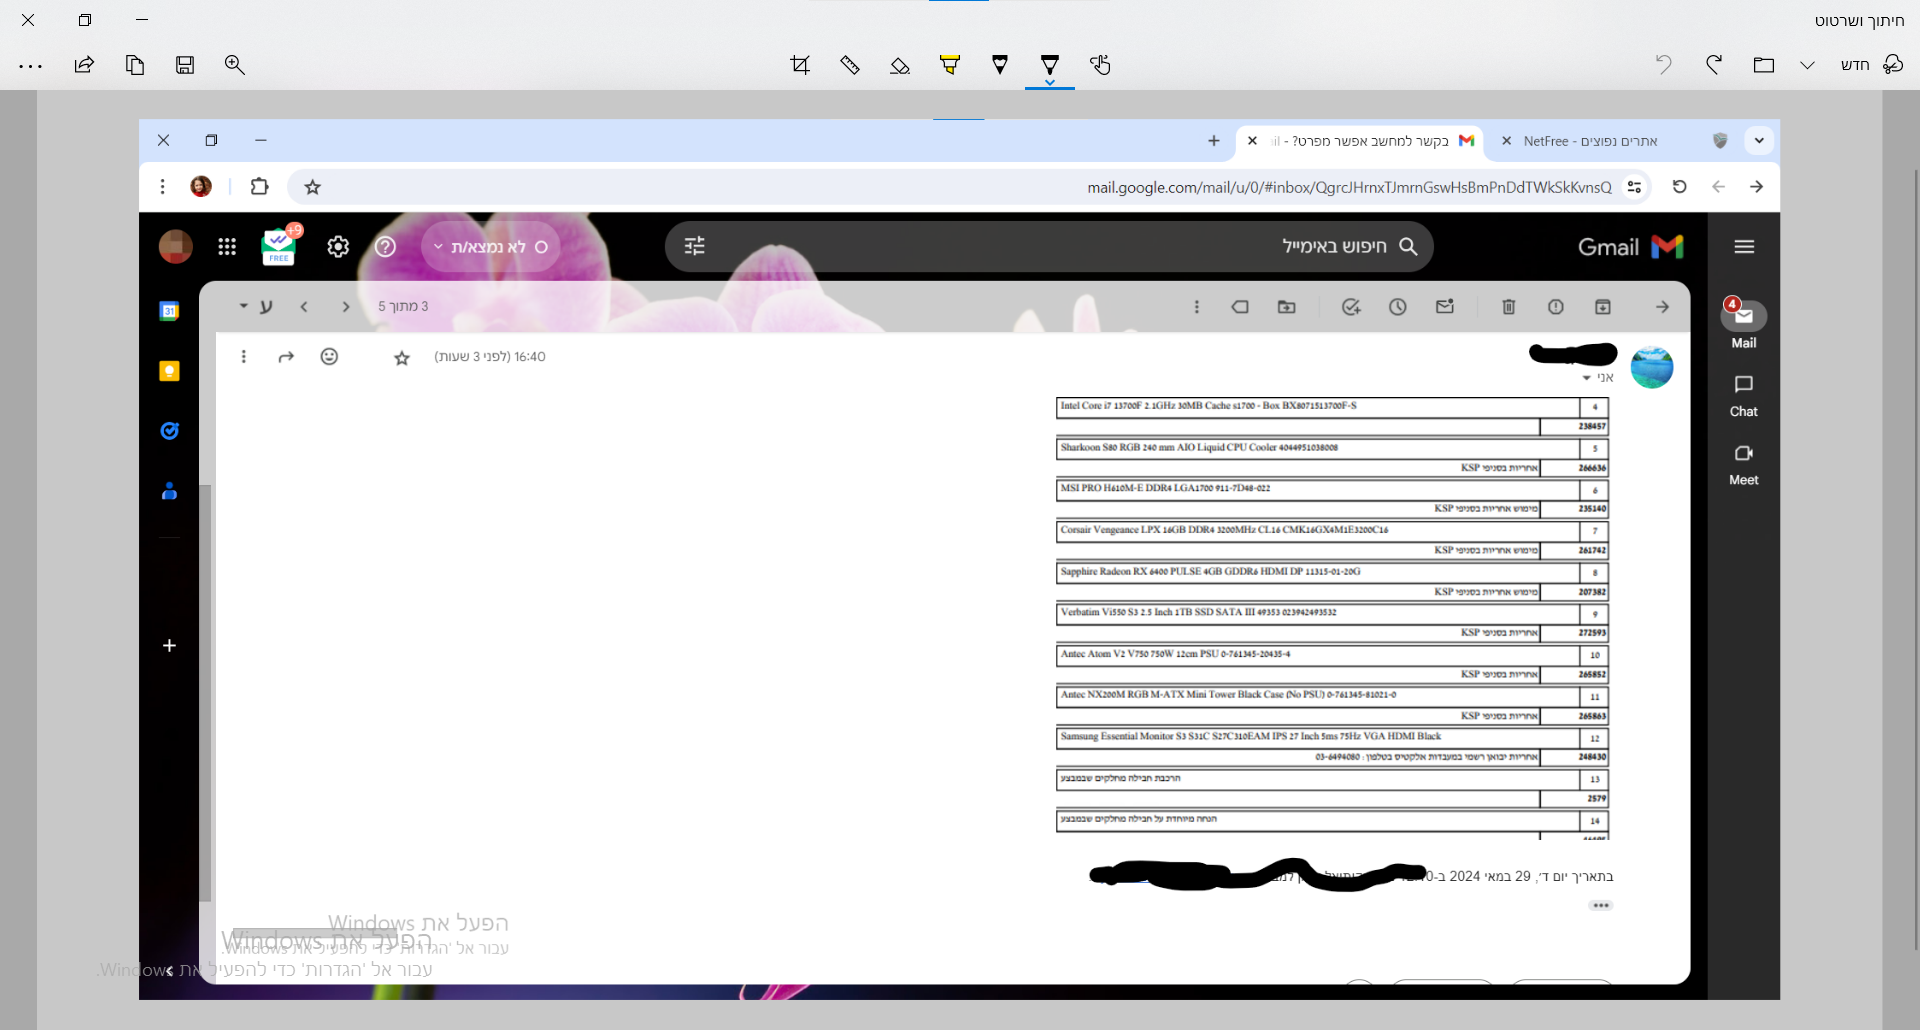Close the Gmail tab with its X

[1252, 141]
